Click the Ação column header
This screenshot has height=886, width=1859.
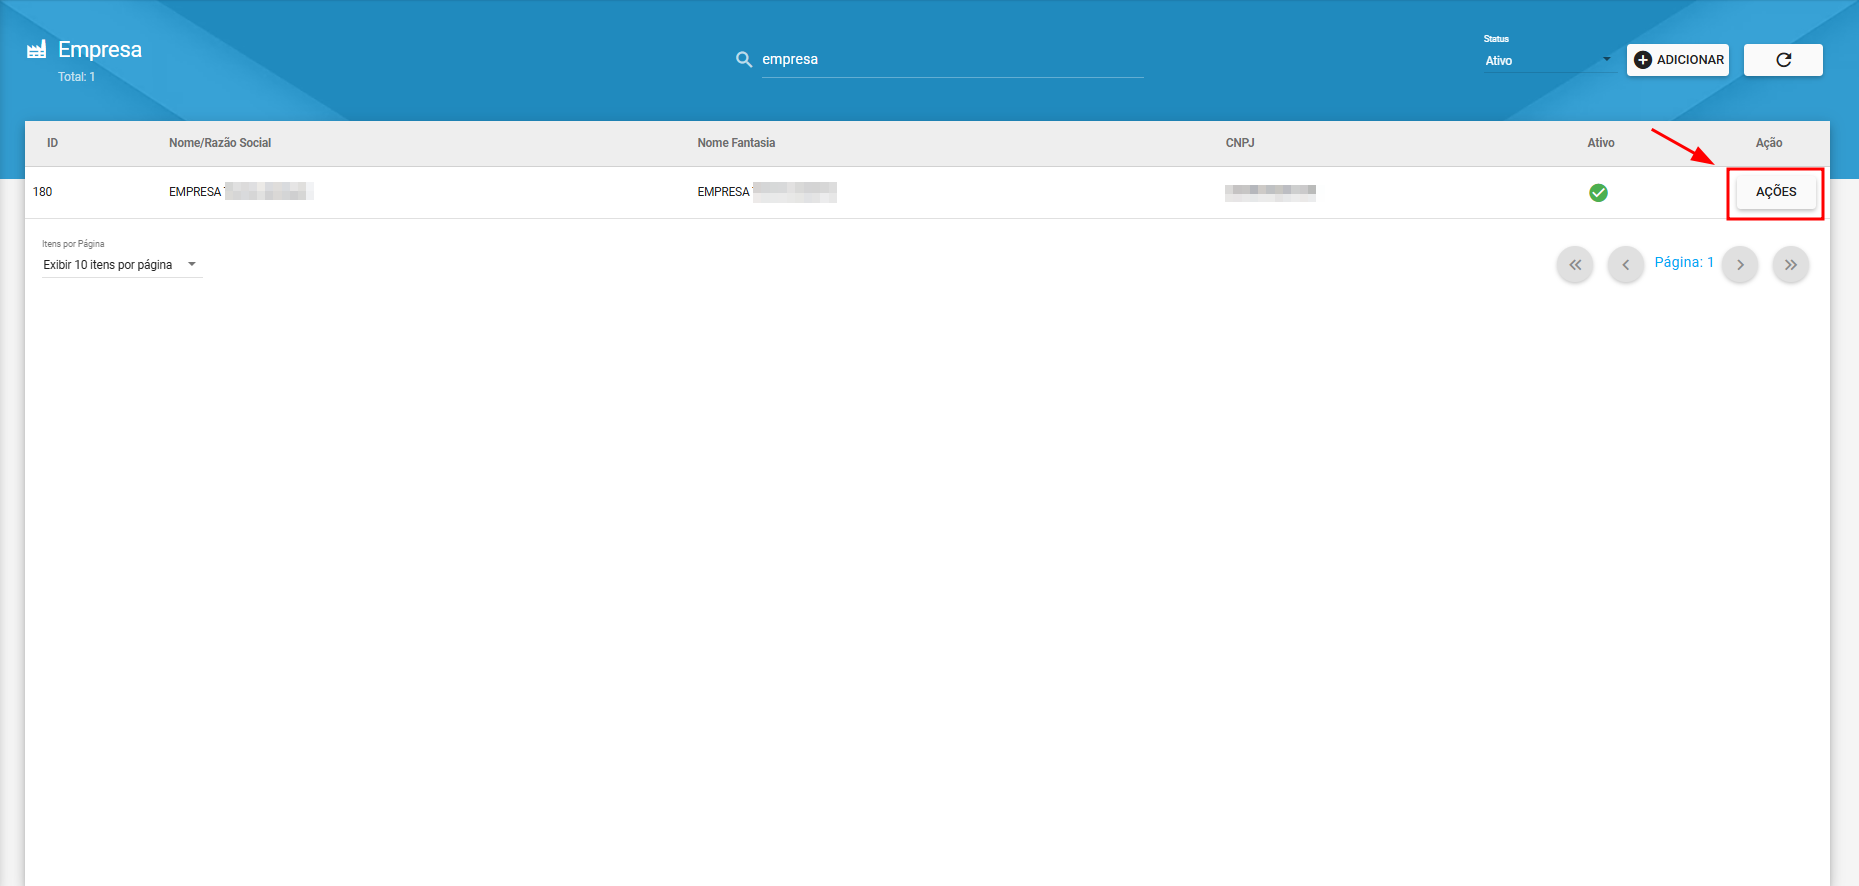[x=1769, y=143]
